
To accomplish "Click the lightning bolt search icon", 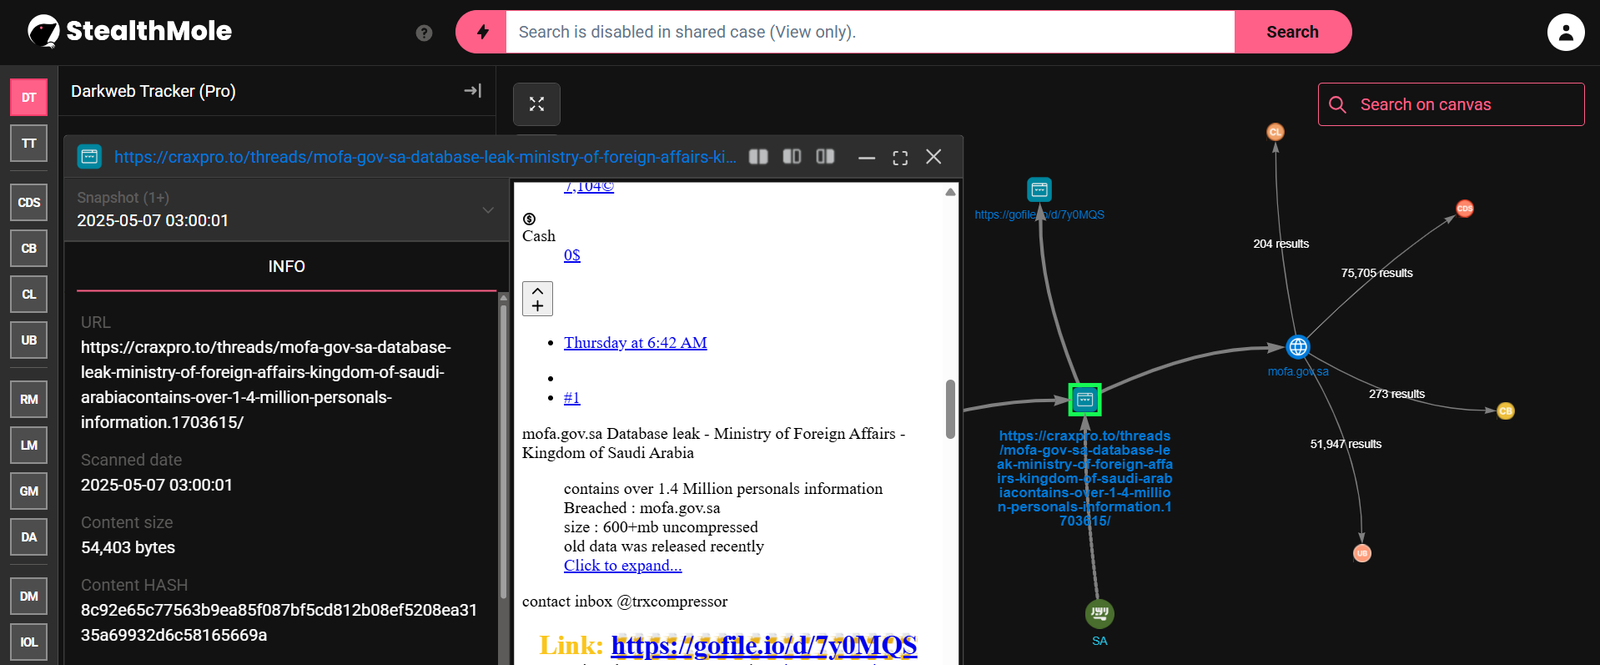I will (x=482, y=32).
